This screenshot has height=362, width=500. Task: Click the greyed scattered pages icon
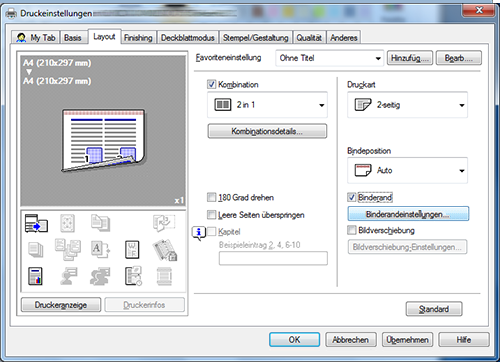click(68, 249)
